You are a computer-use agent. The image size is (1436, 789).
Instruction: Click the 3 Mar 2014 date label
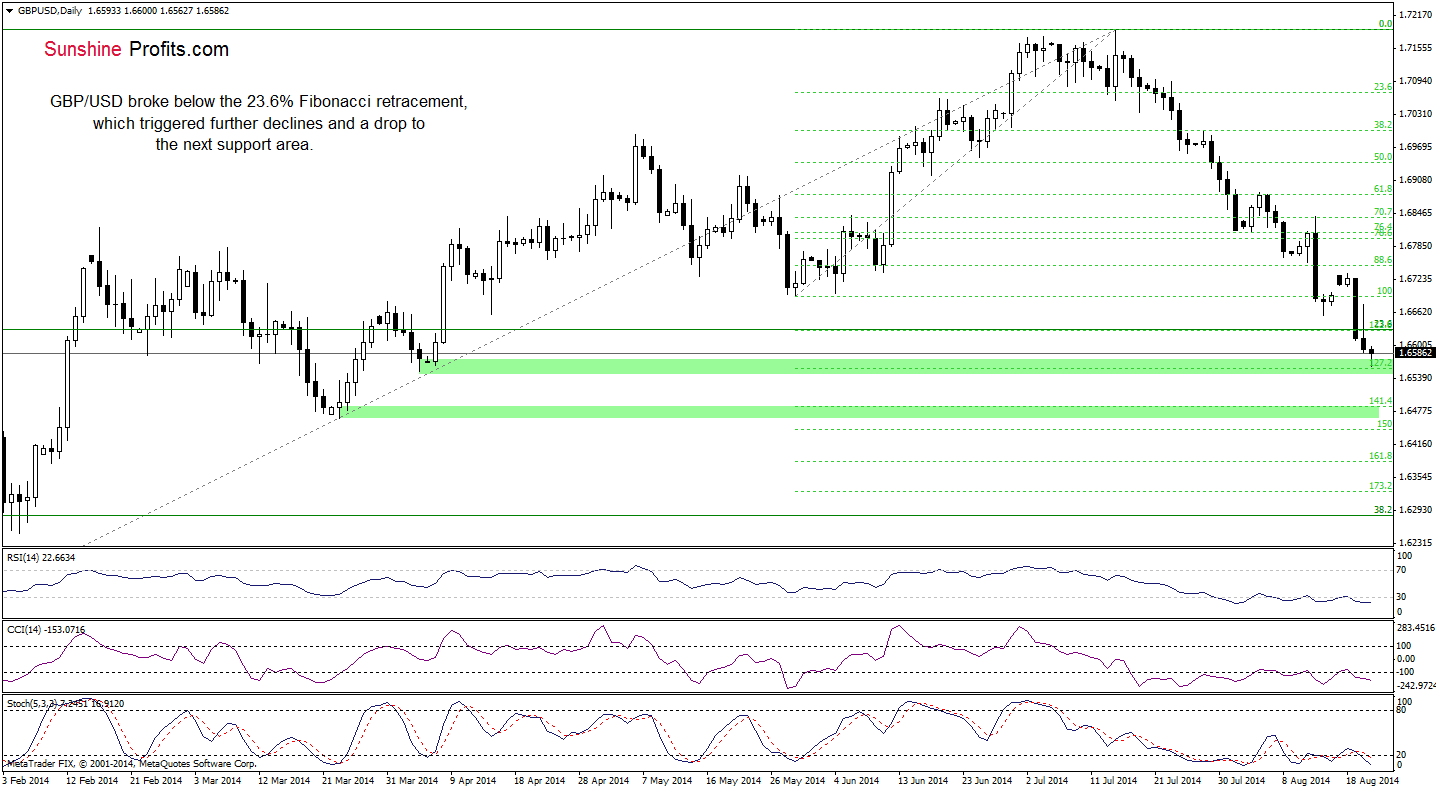216,779
